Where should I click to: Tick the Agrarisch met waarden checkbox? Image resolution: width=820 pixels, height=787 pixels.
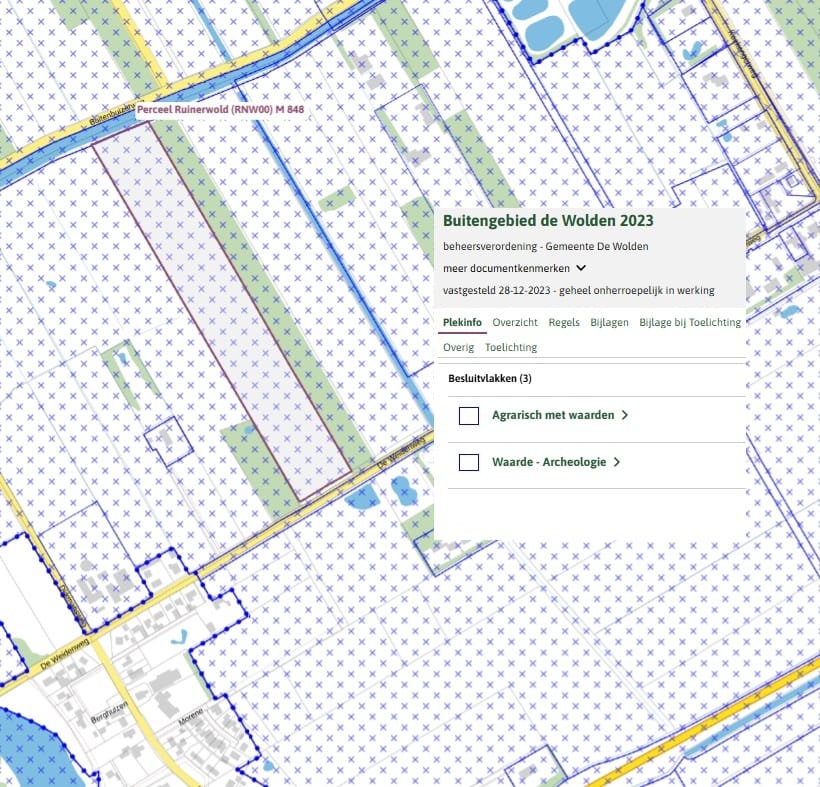click(x=469, y=416)
